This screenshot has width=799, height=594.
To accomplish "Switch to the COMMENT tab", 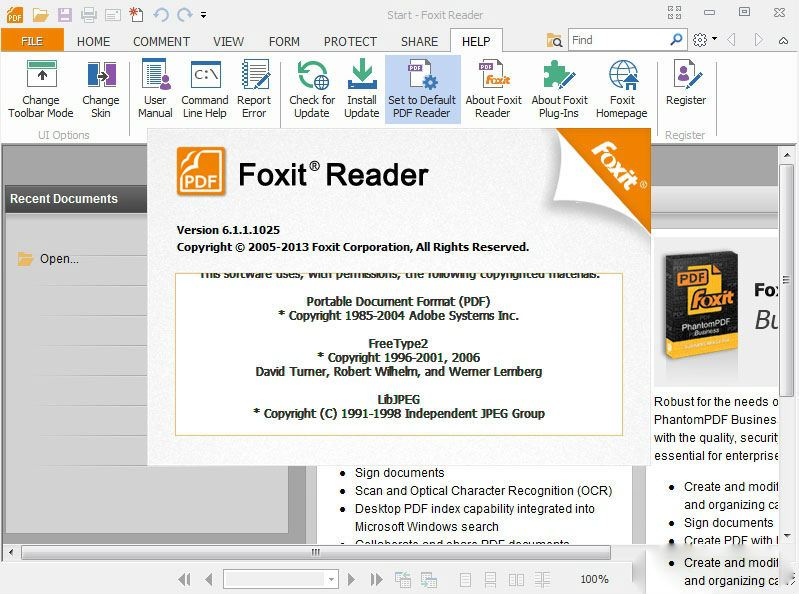I will 162,41.
